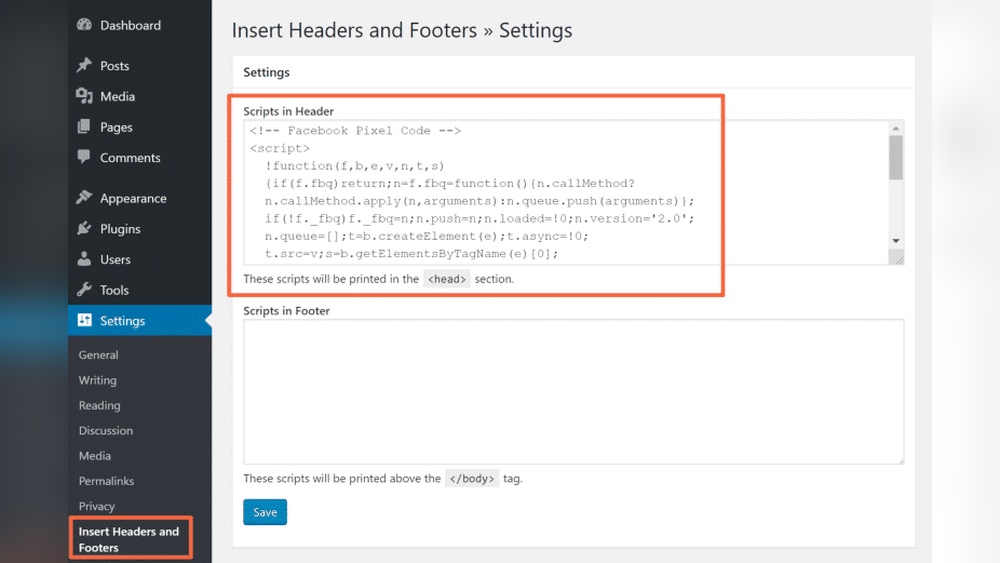The height and width of the screenshot is (563, 1000).
Task: Click the Settings sliders icon
Action: (84, 320)
